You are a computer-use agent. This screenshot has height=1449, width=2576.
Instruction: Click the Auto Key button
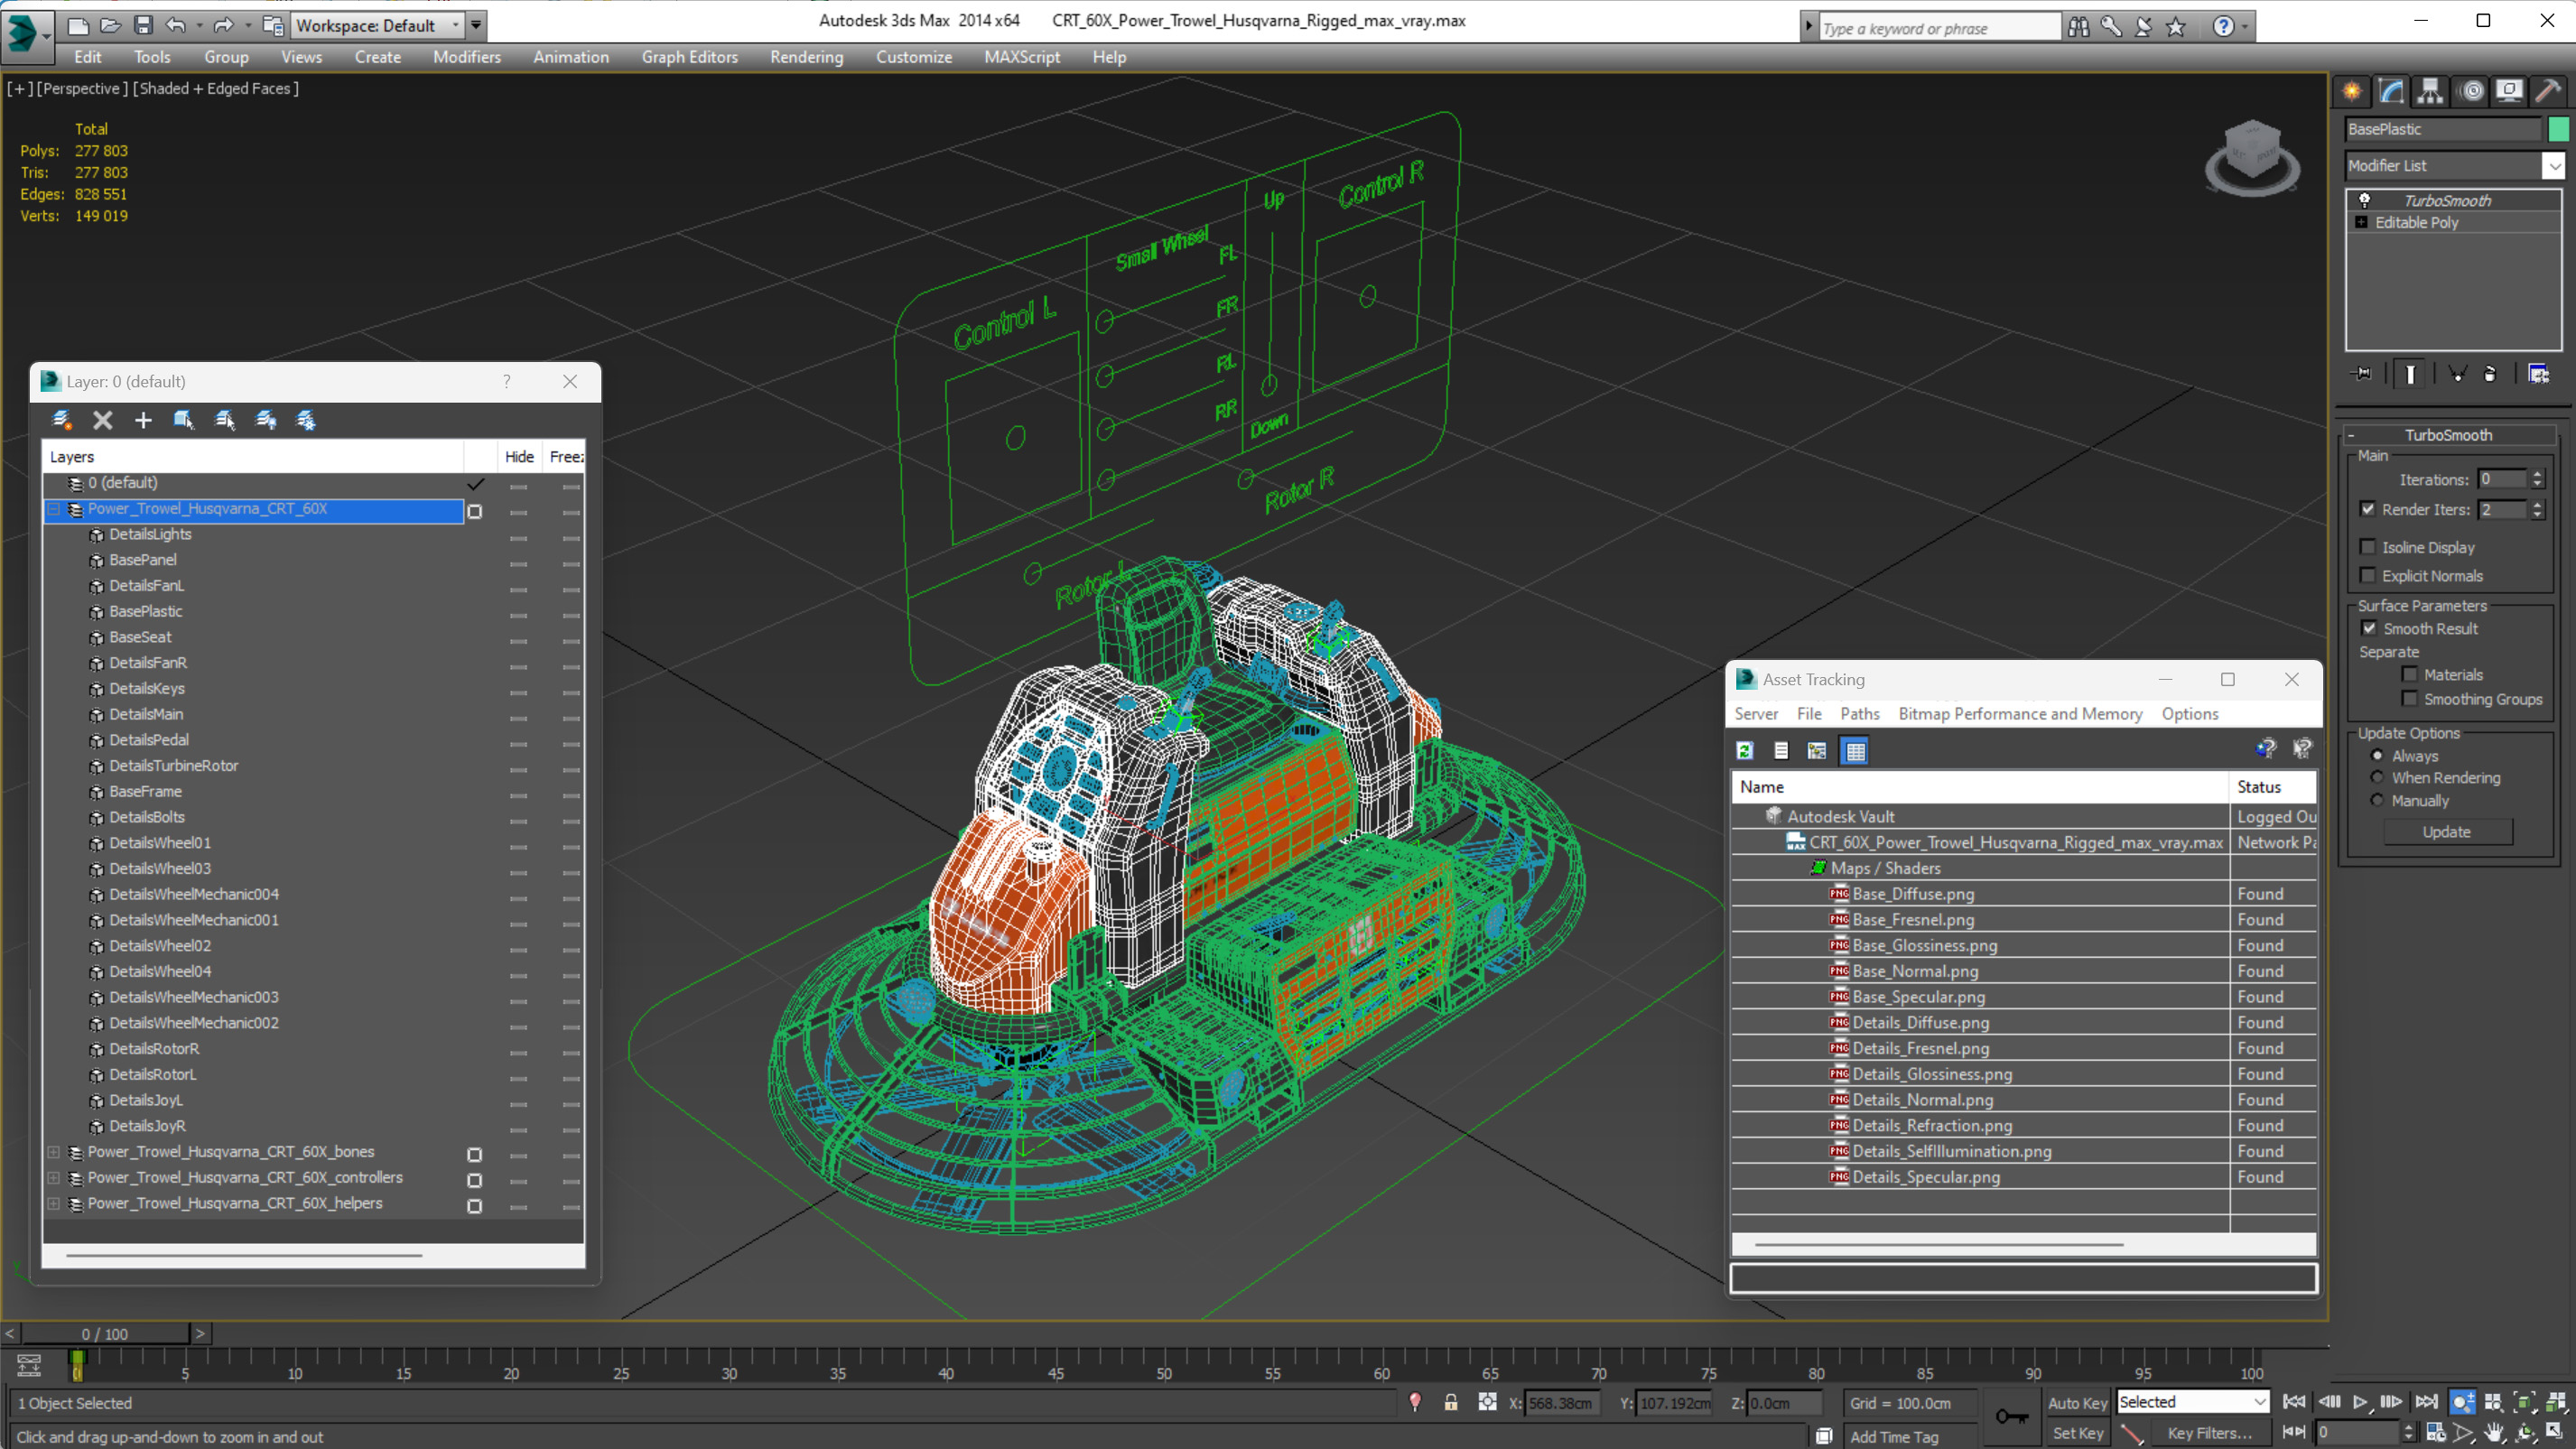(x=2077, y=1402)
